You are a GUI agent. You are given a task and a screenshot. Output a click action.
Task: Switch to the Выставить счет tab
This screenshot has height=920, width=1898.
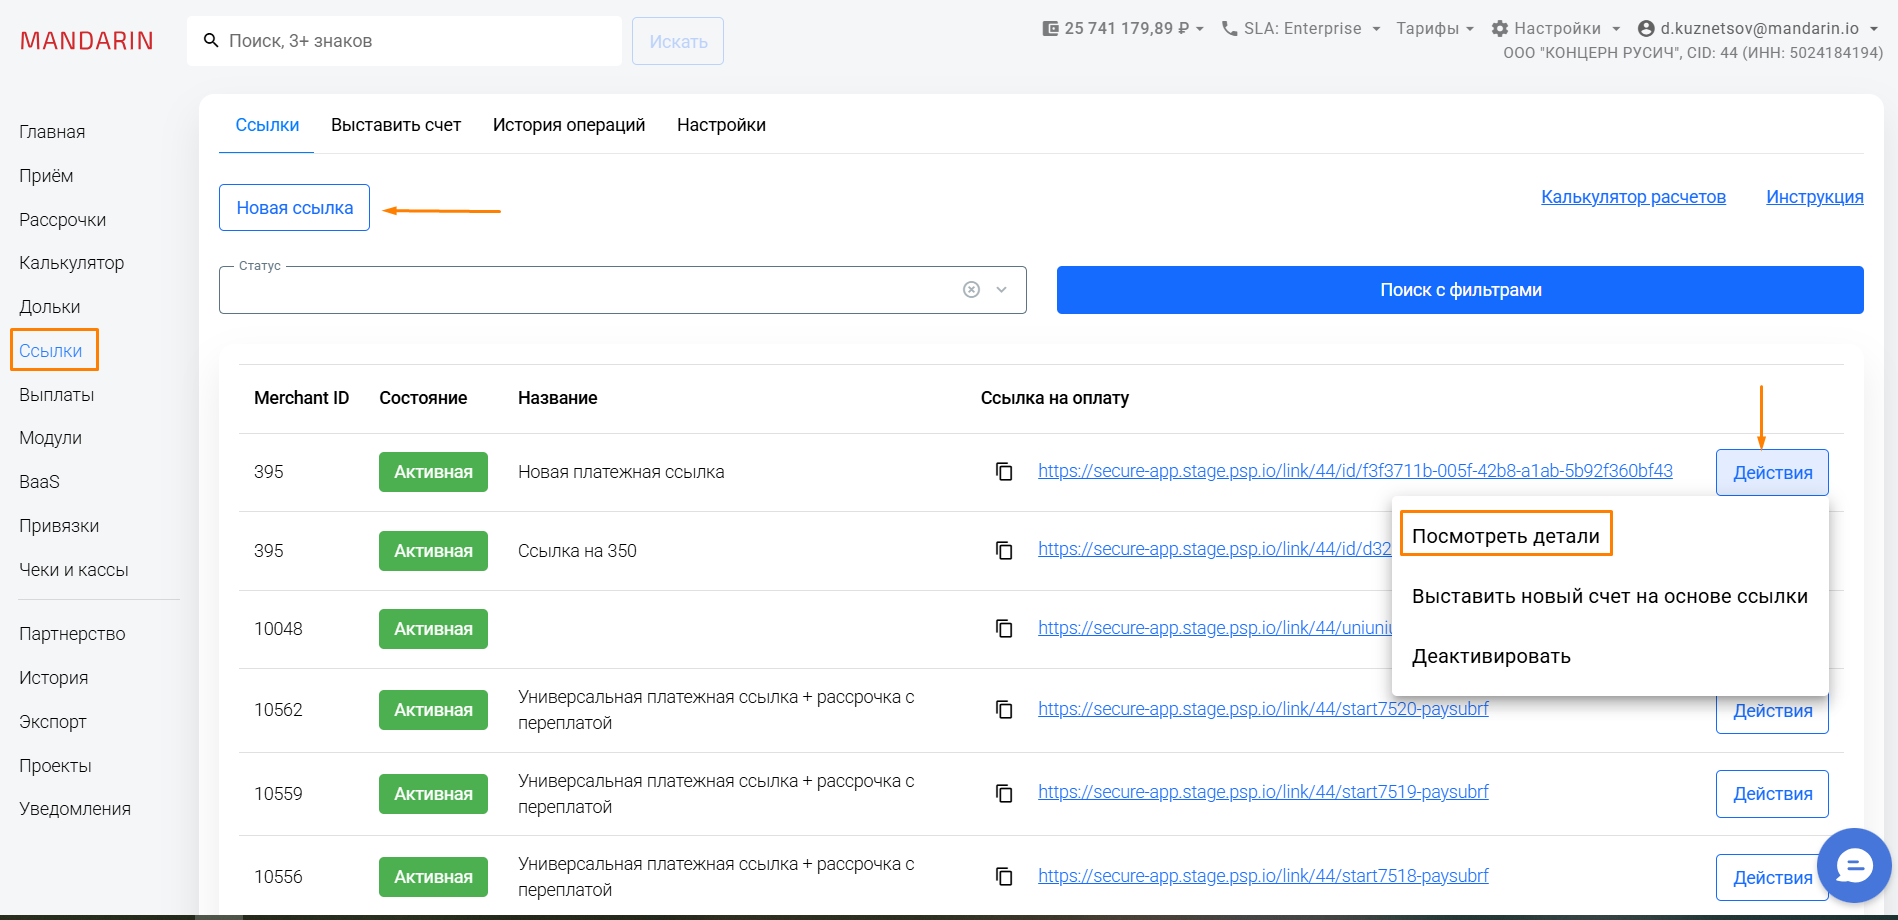pyautogui.click(x=396, y=125)
